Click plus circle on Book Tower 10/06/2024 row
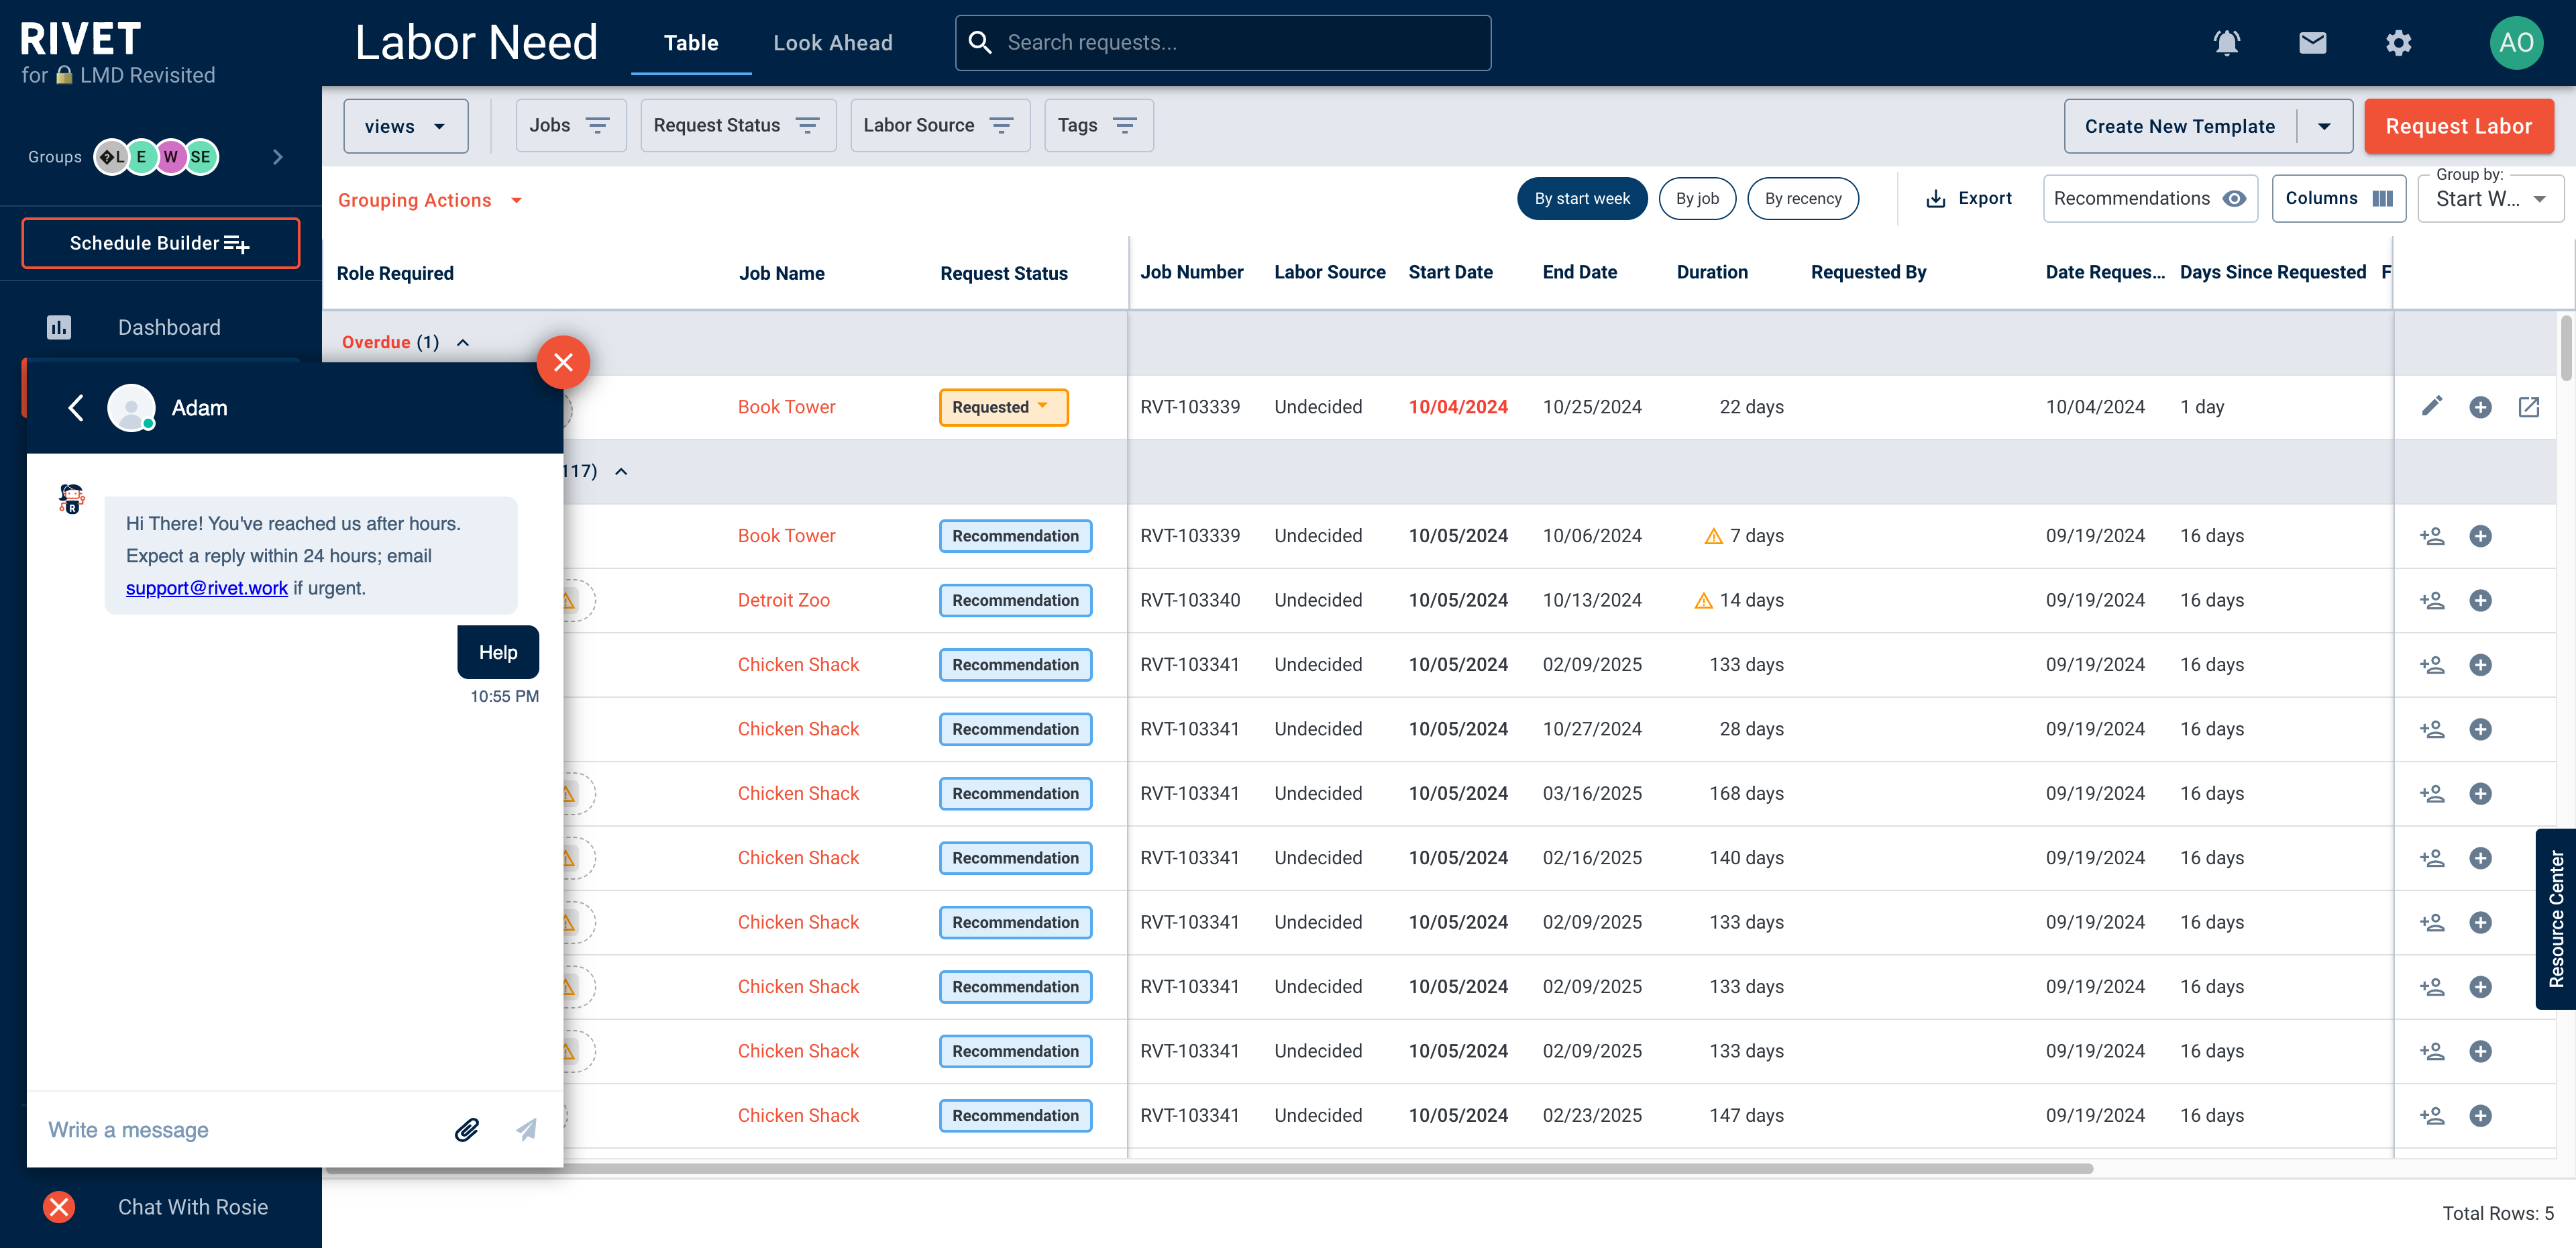2576x1248 pixels. pos(2480,536)
